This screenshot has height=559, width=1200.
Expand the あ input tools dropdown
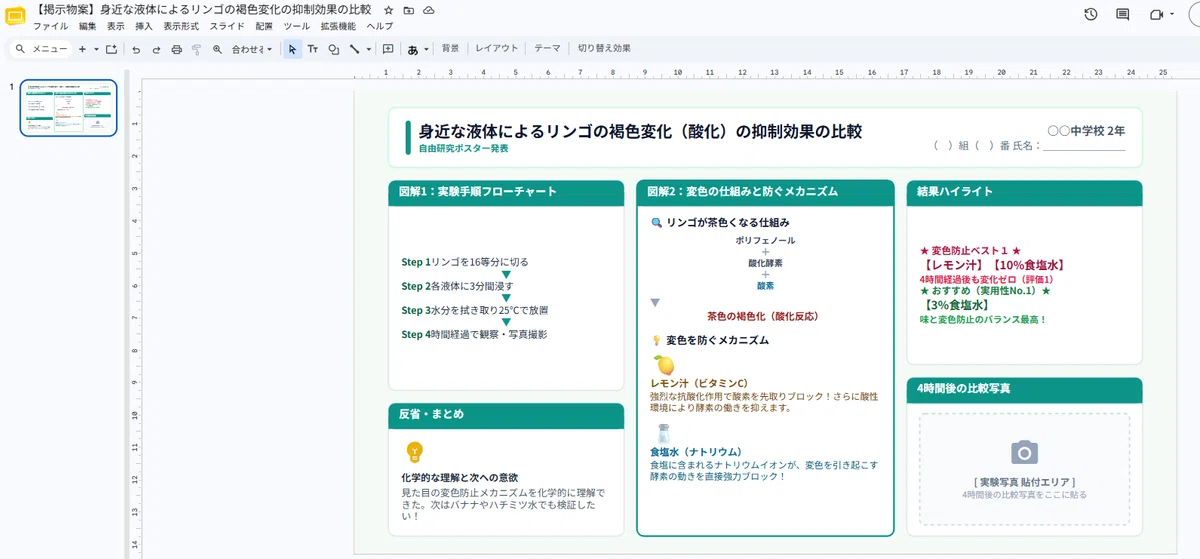(x=426, y=49)
